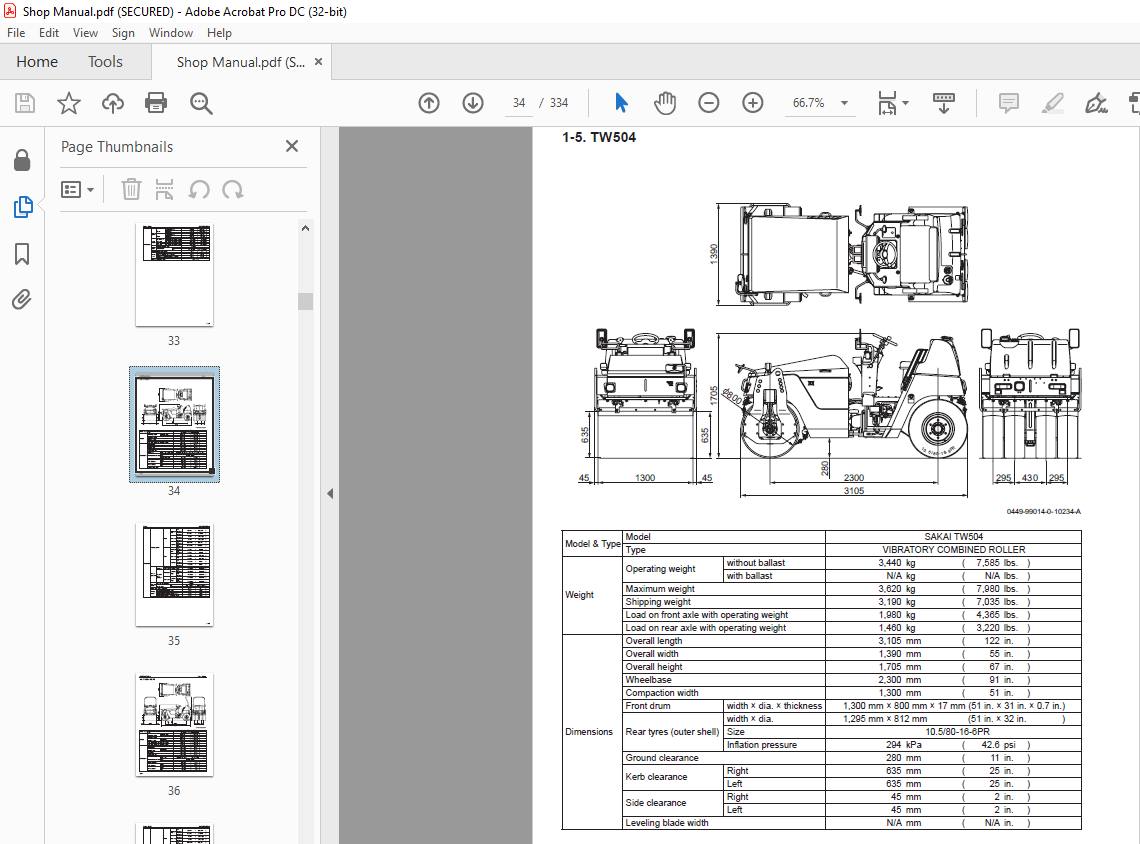Zoom out with minus icon
Screen dimensions: 1140x844
[x=708, y=103]
